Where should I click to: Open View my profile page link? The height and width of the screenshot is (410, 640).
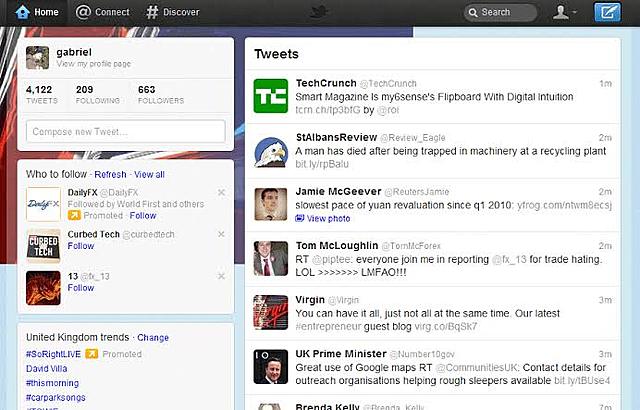[93, 64]
